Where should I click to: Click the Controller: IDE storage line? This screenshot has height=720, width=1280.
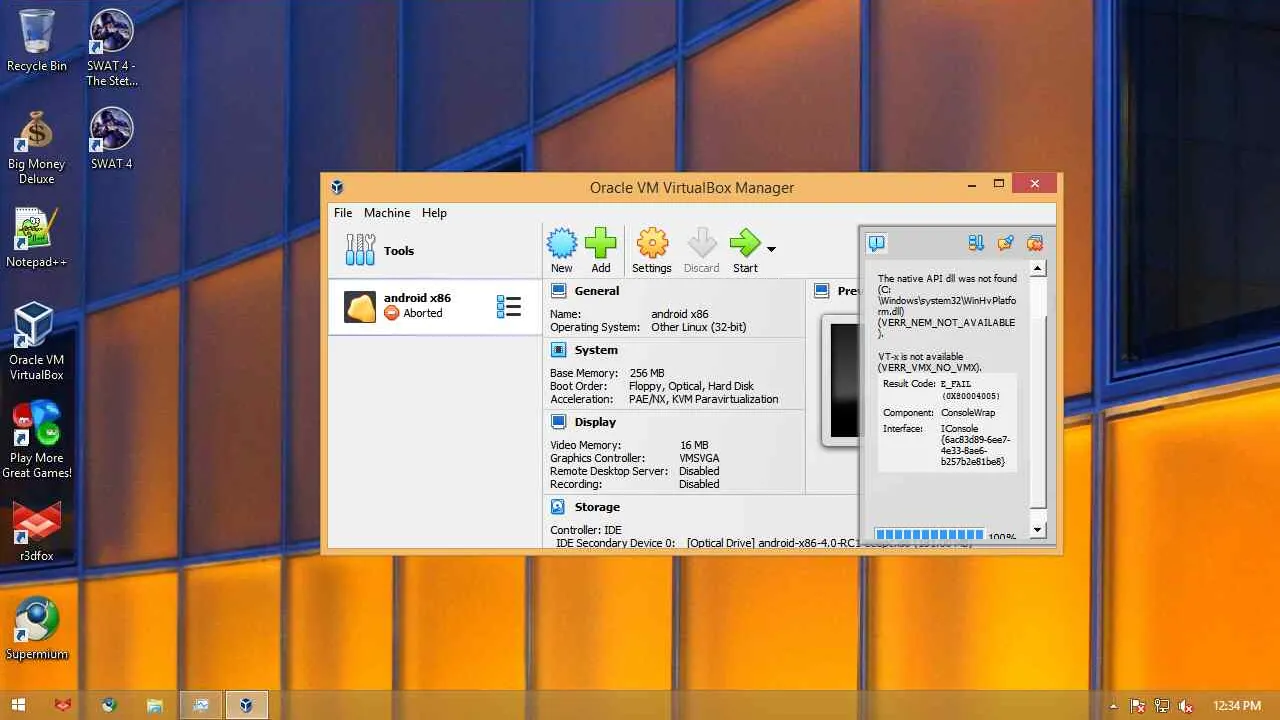[586, 530]
